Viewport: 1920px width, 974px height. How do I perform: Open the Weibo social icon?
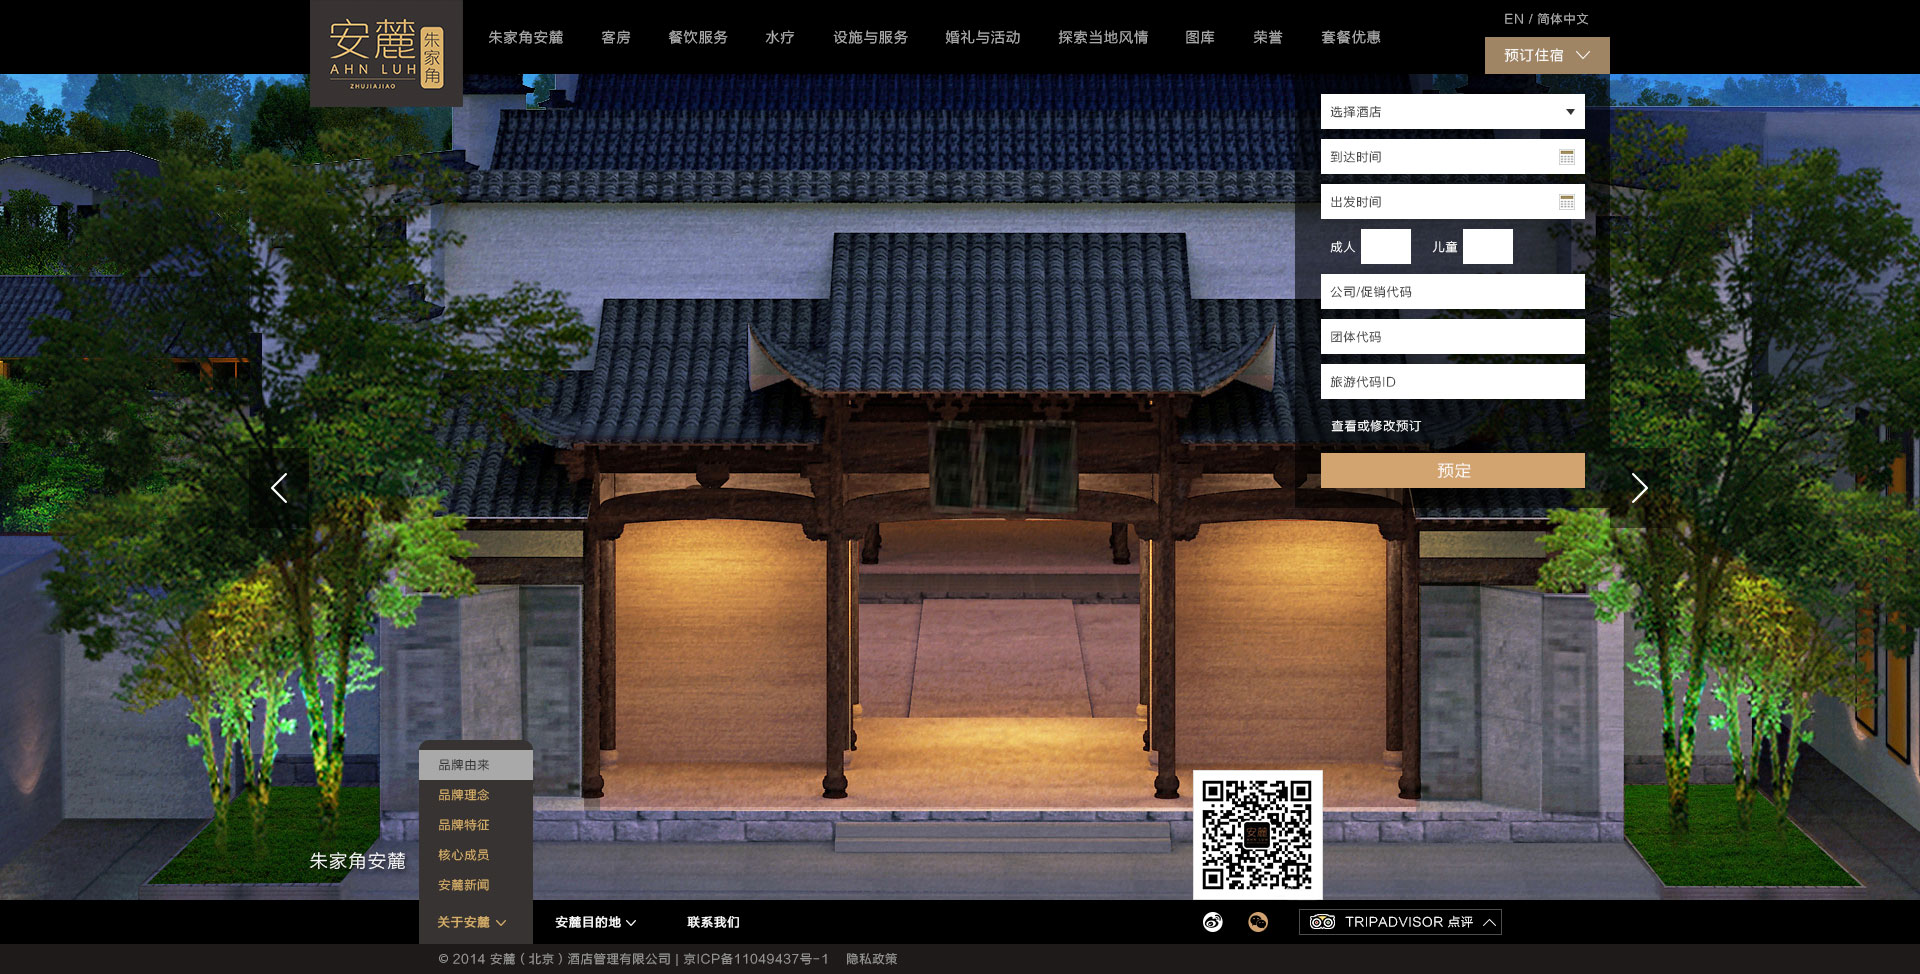[1212, 922]
